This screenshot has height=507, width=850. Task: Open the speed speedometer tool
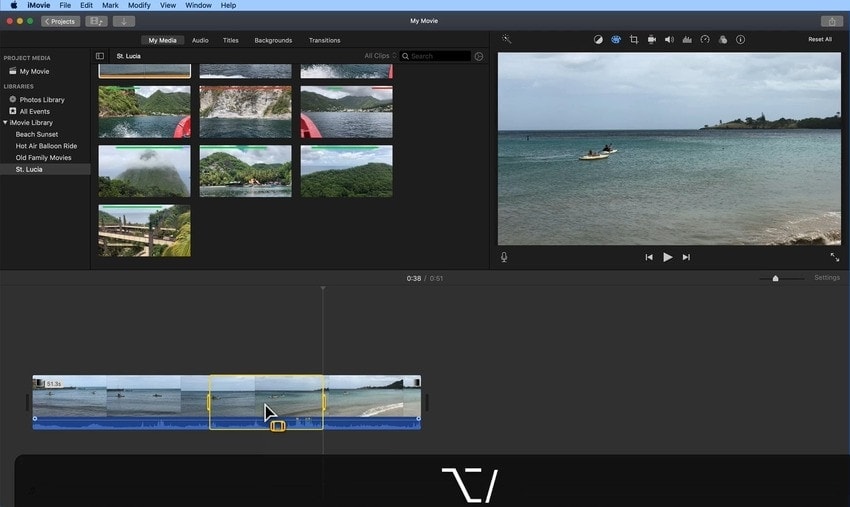705,40
